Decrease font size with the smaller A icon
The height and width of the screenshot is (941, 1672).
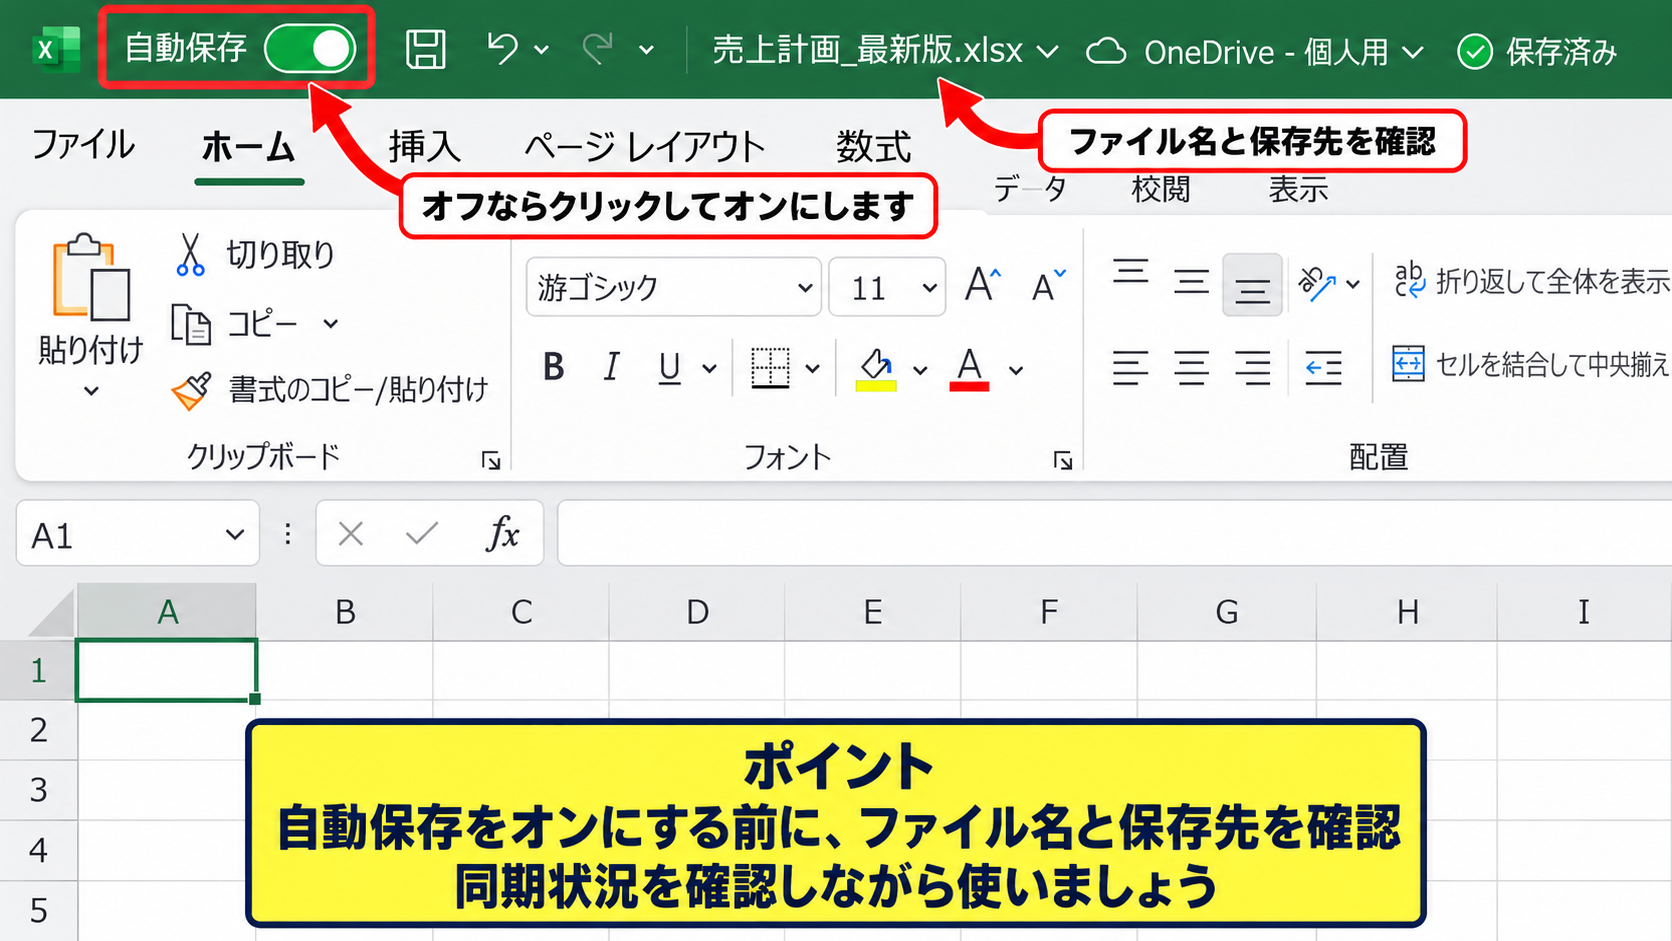pos(1048,285)
